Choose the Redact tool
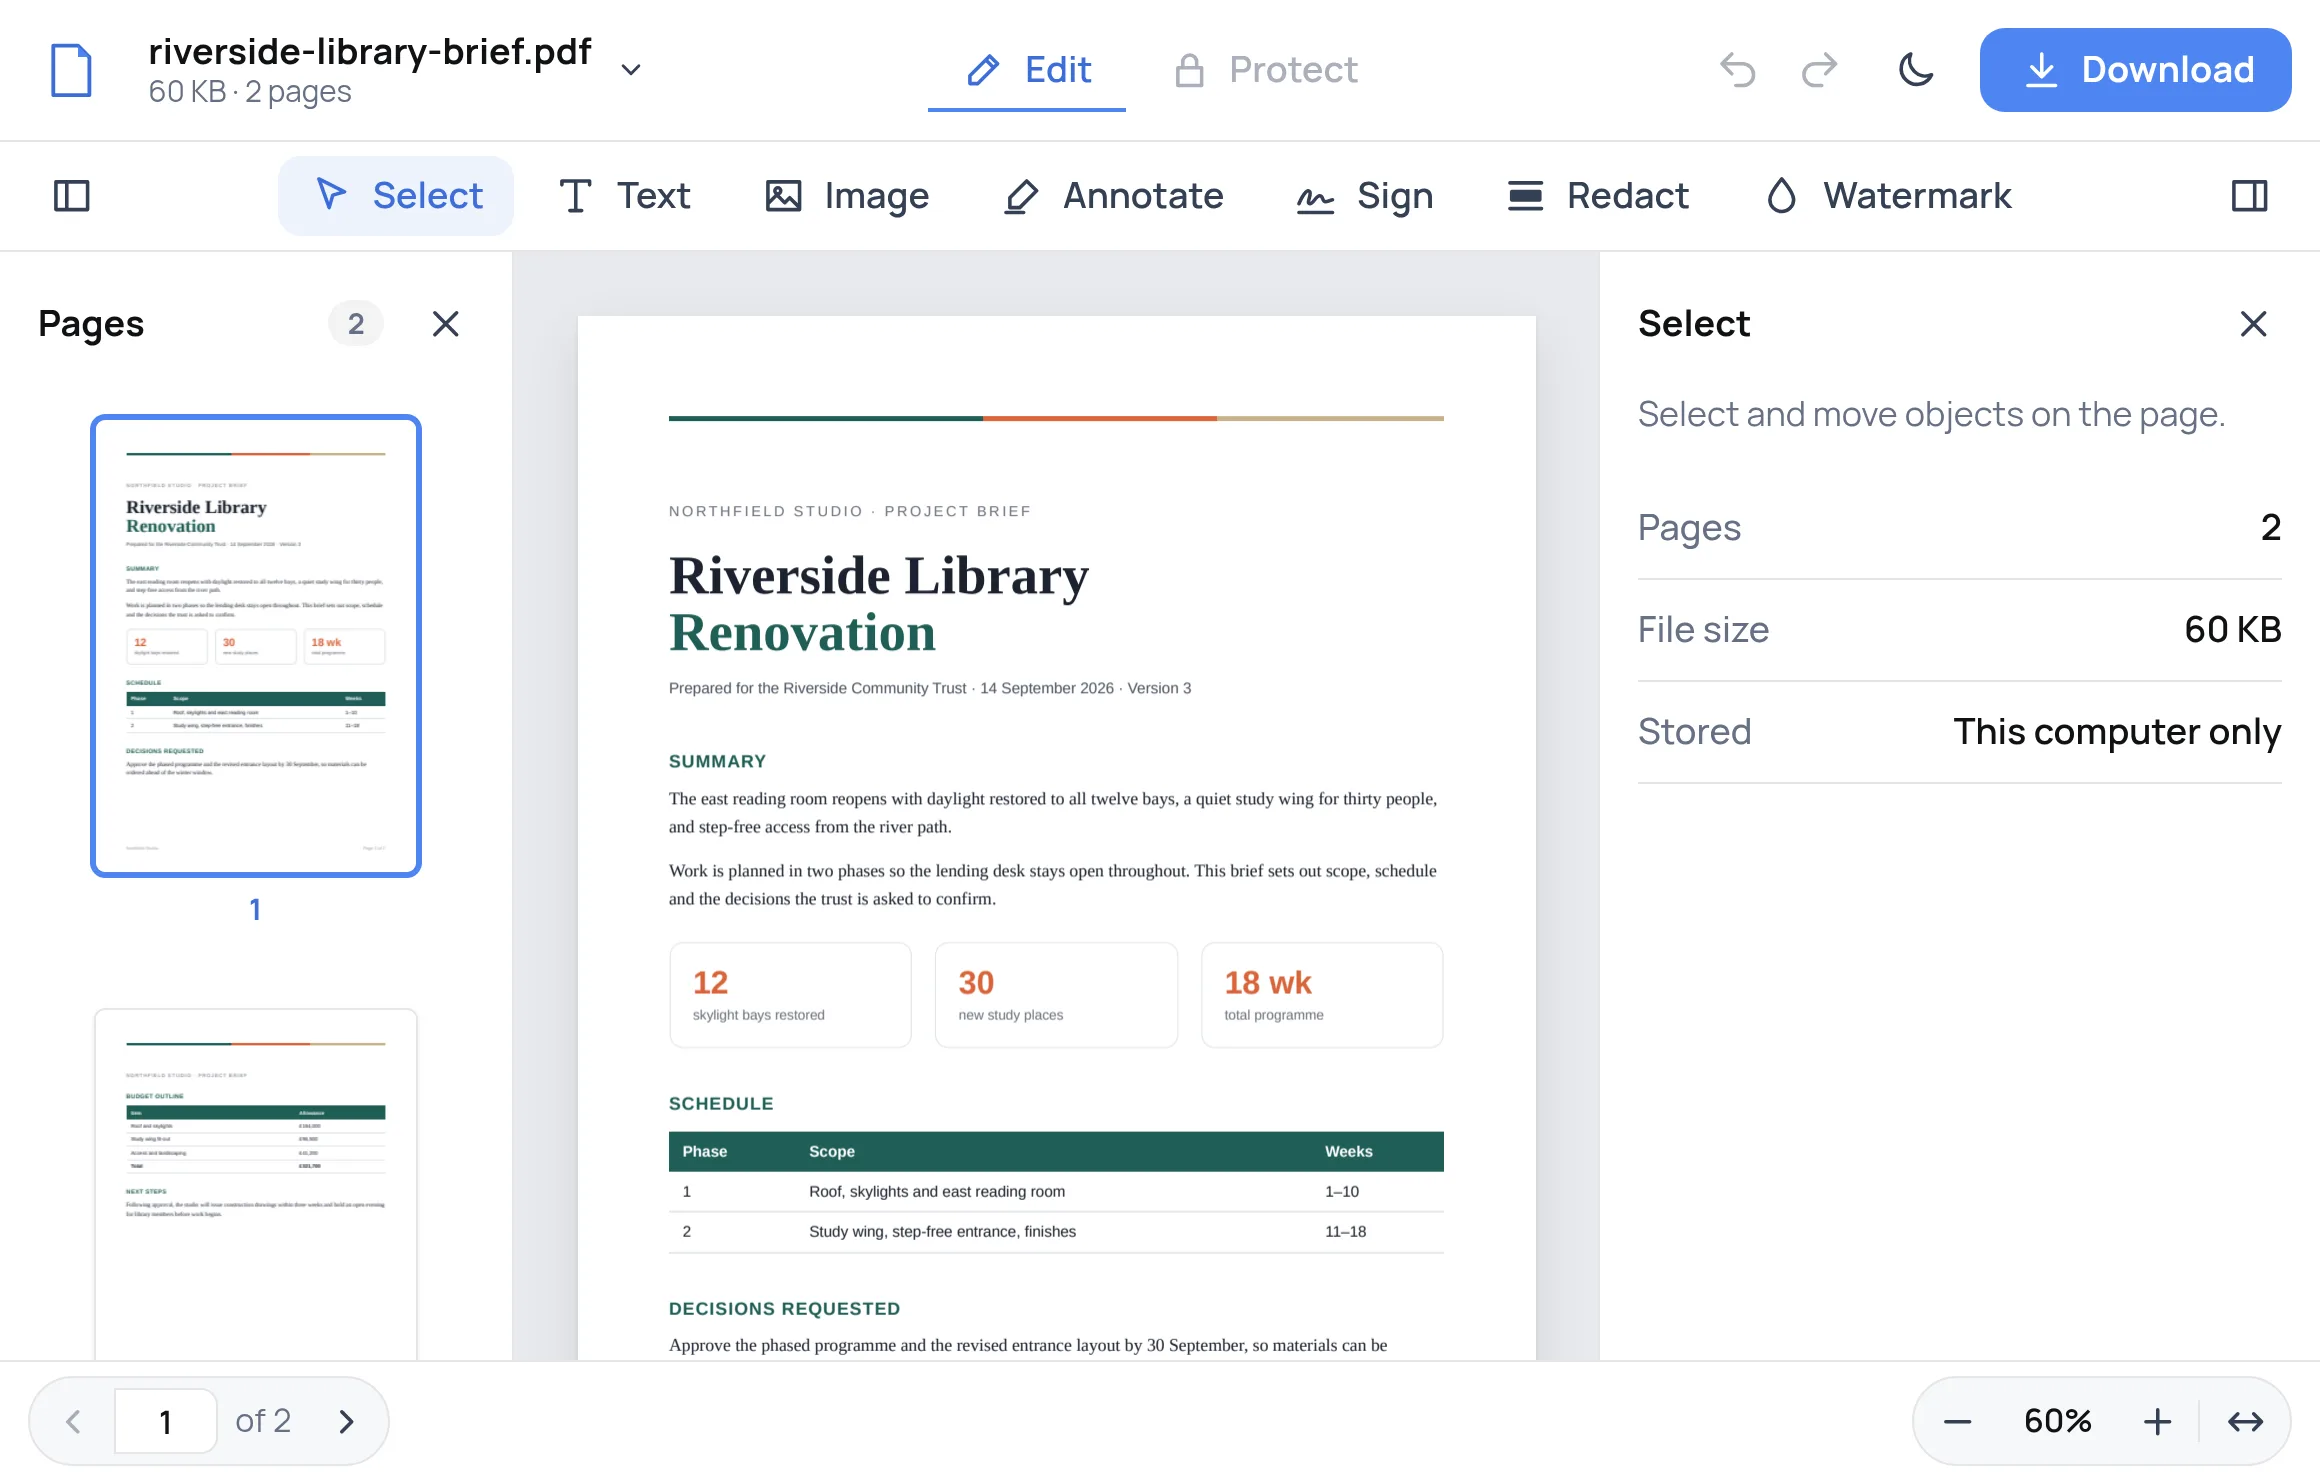 coord(1598,196)
